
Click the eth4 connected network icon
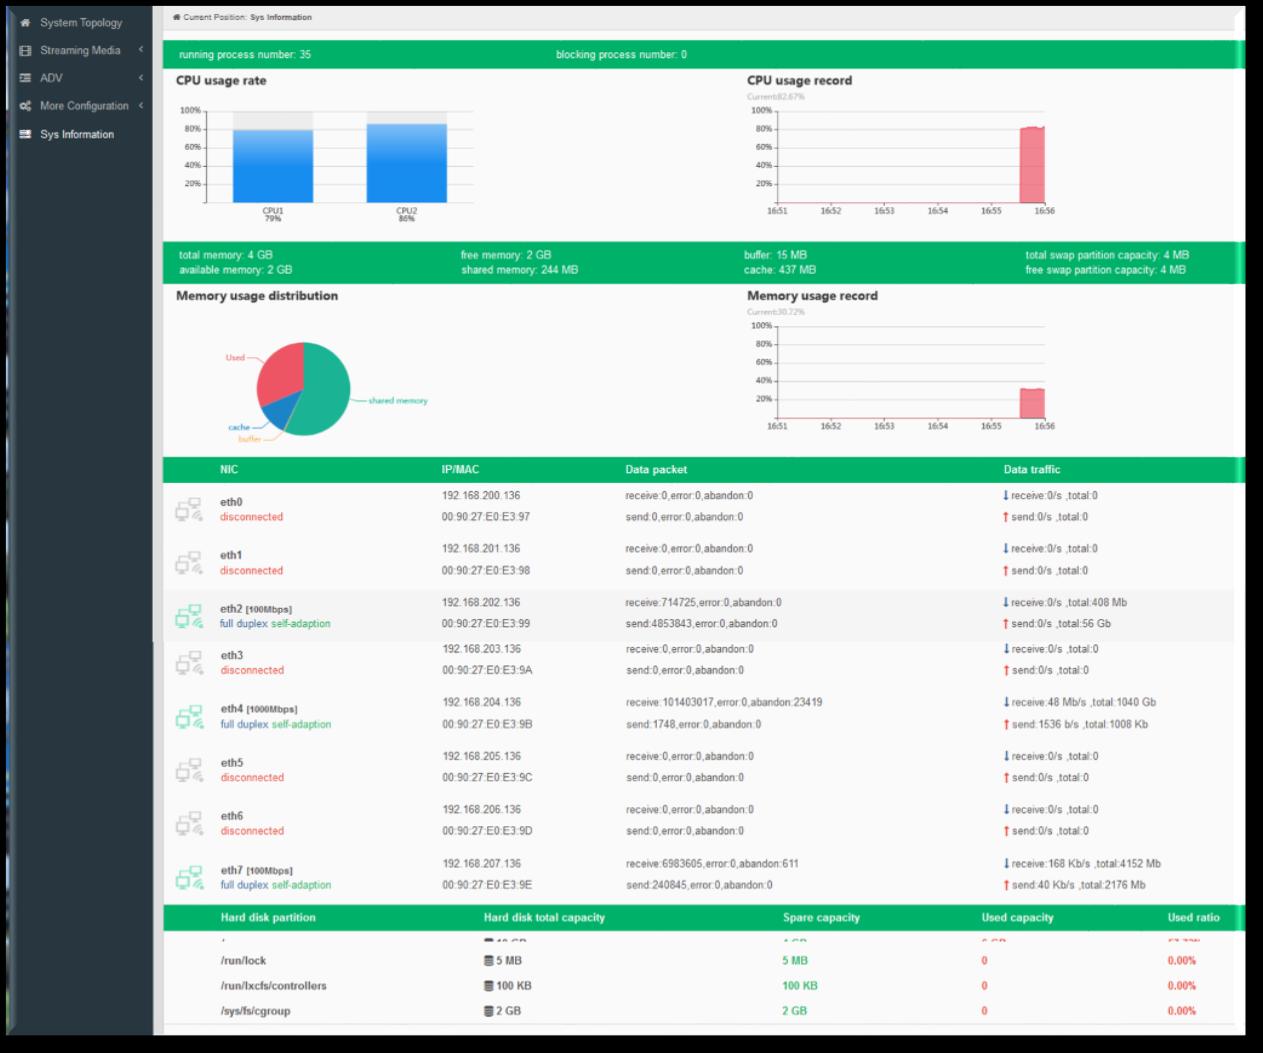189,717
